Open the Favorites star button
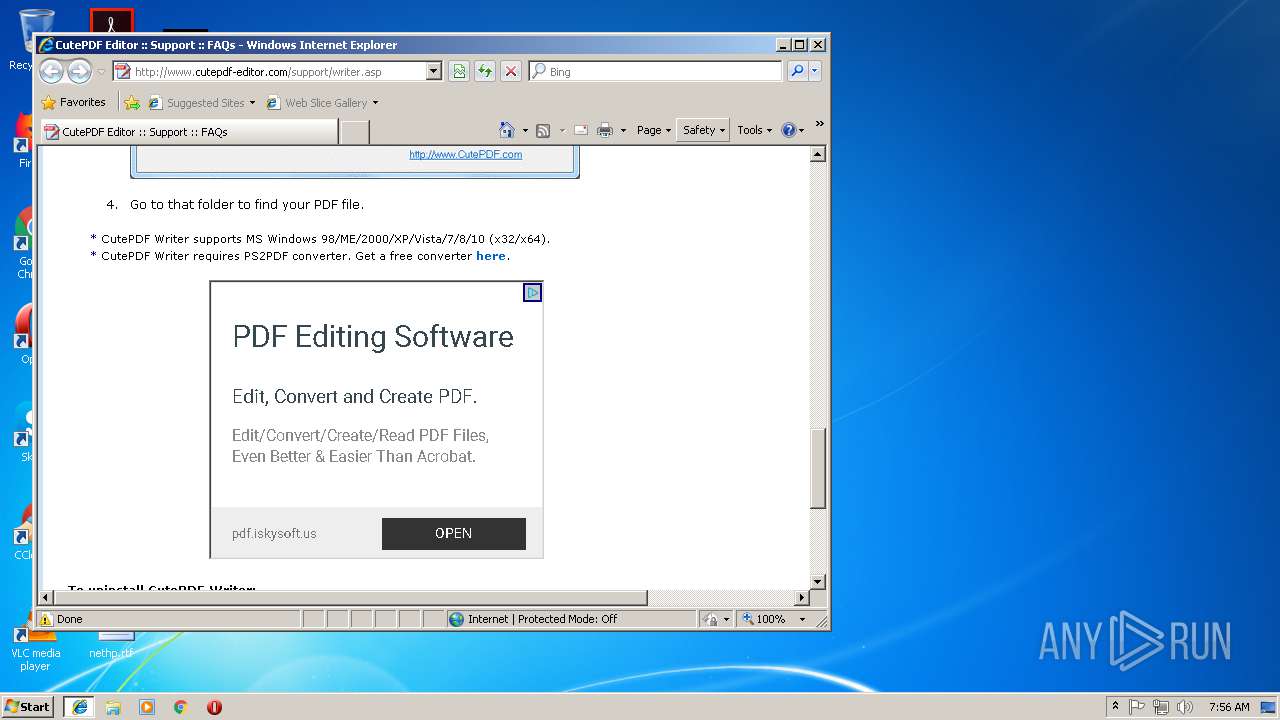 pyautogui.click(x=73, y=102)
